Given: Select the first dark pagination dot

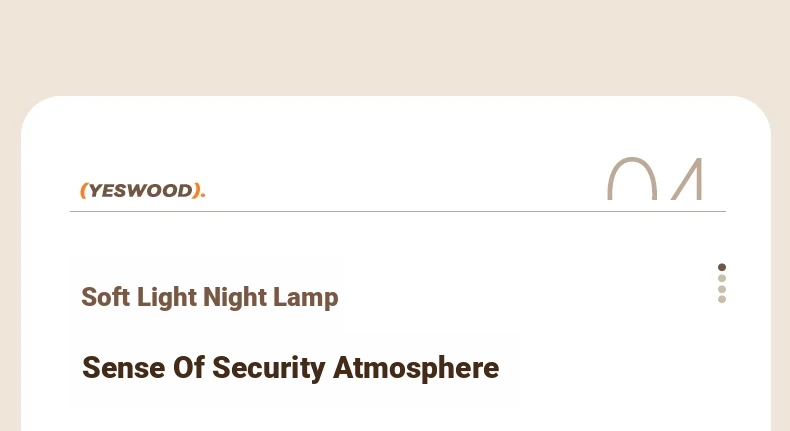Looking at the screenshot, I should 722,267.
